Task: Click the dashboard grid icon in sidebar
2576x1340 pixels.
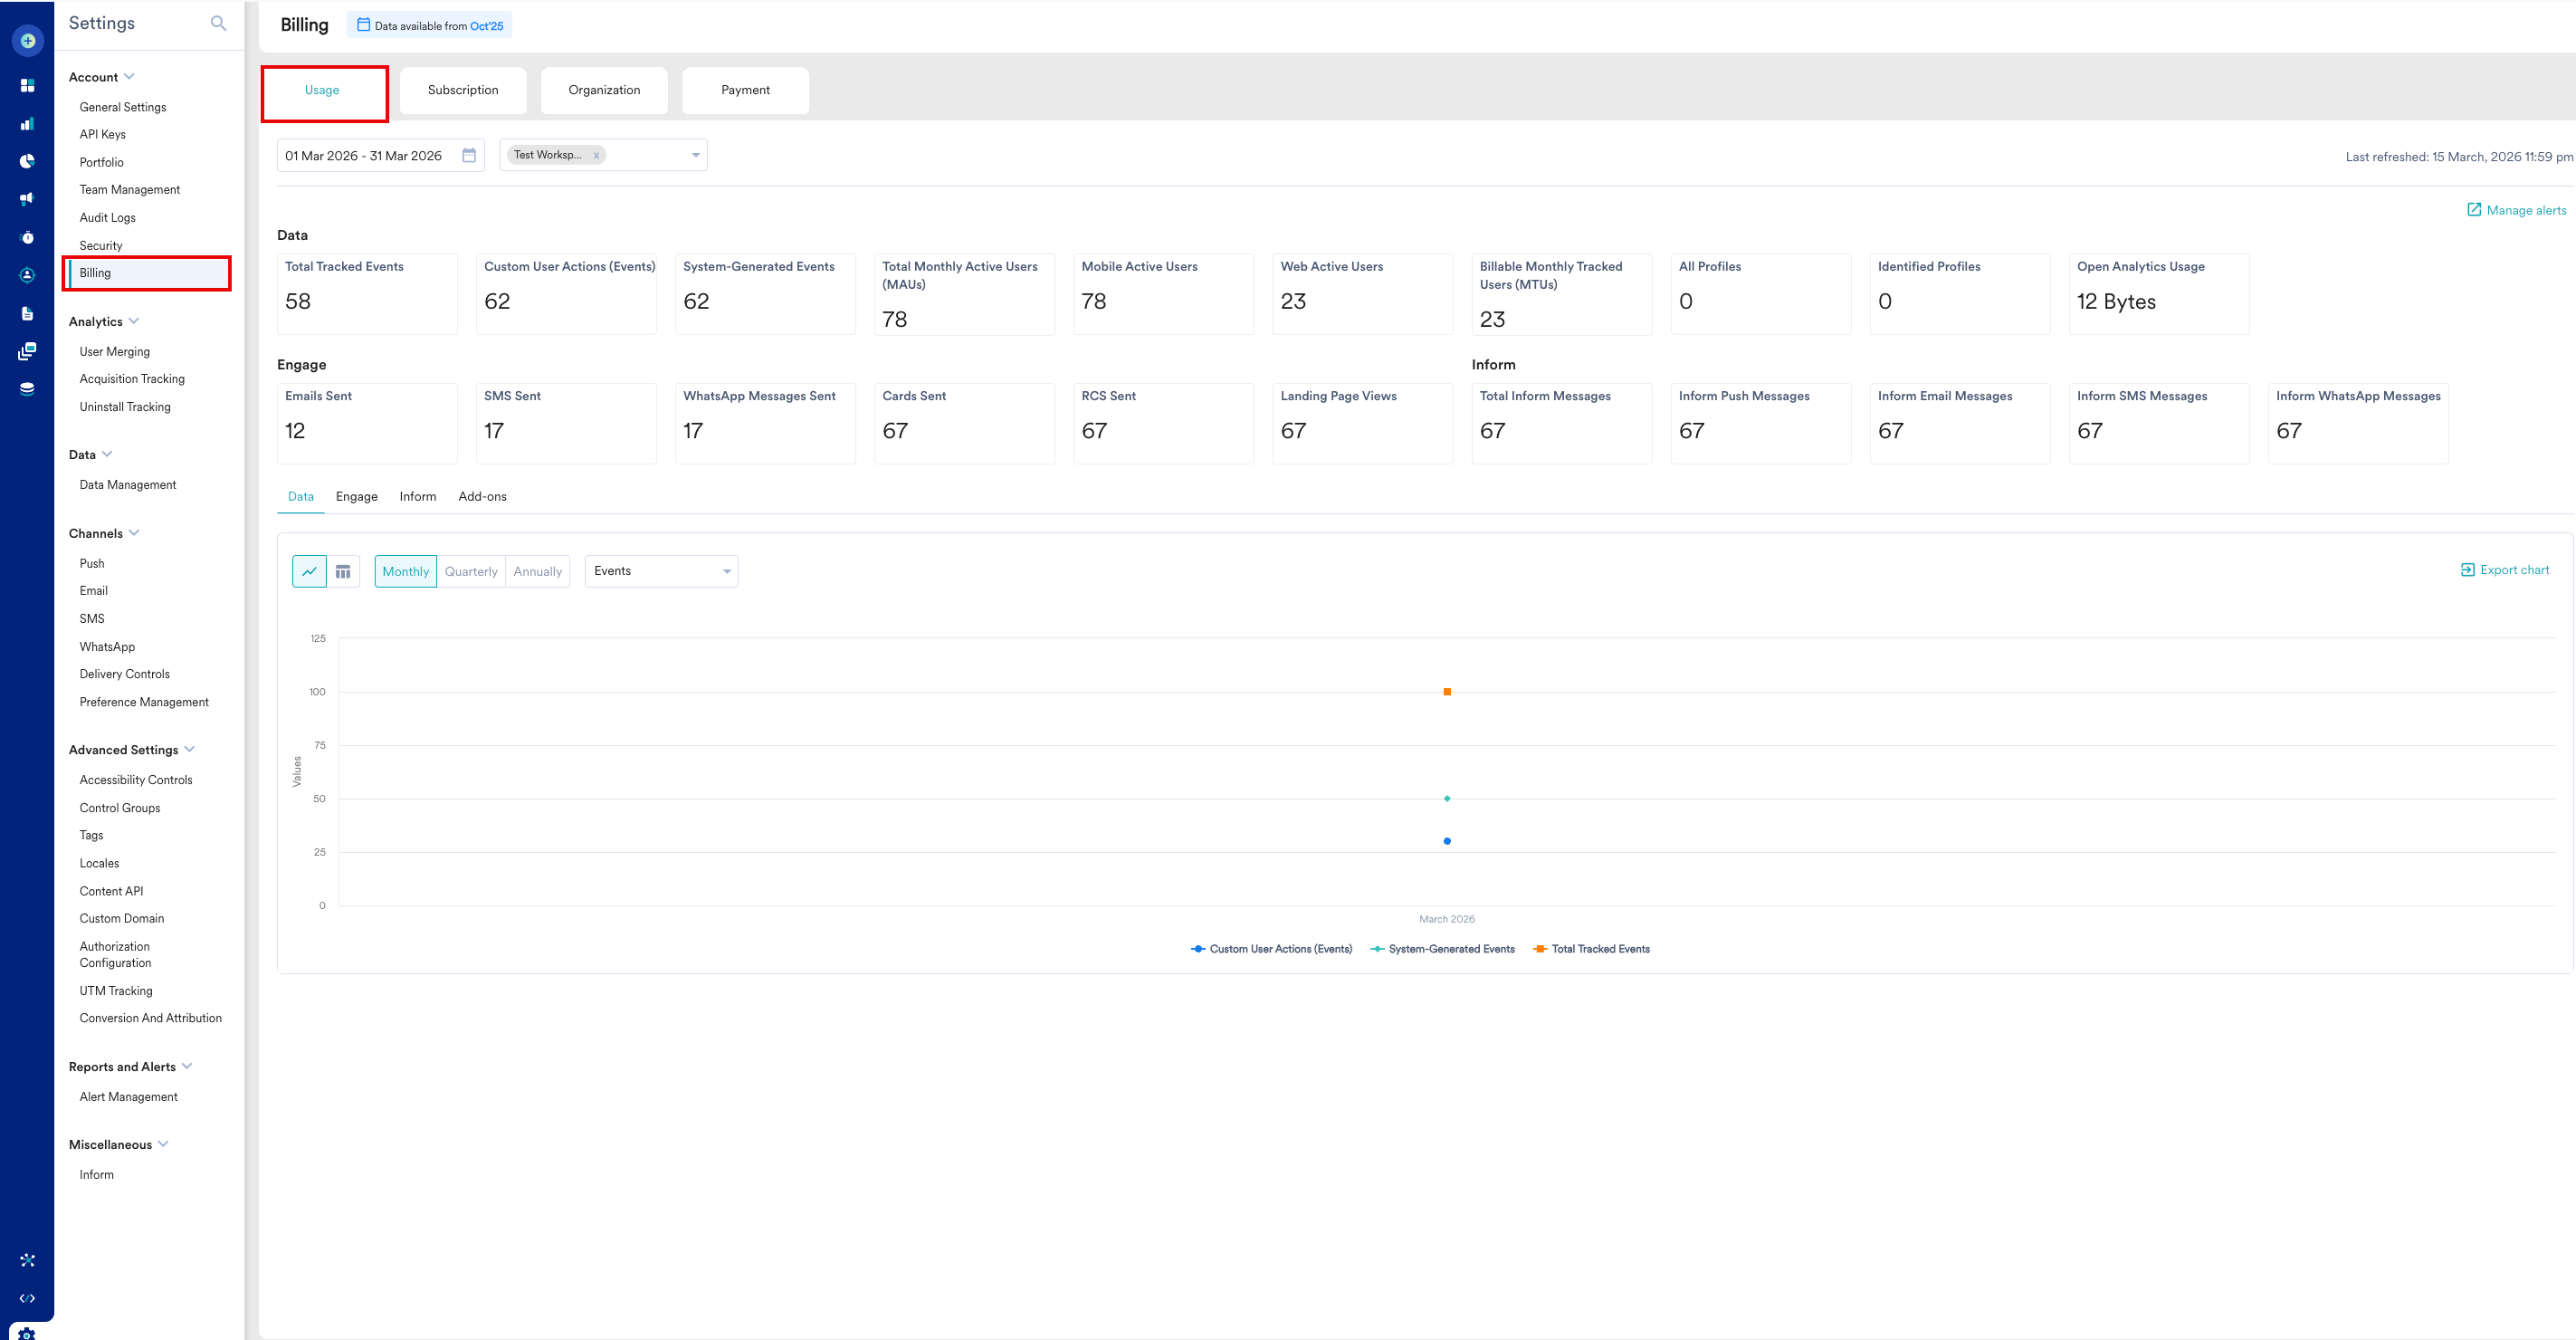Action: tap(27, 85)
